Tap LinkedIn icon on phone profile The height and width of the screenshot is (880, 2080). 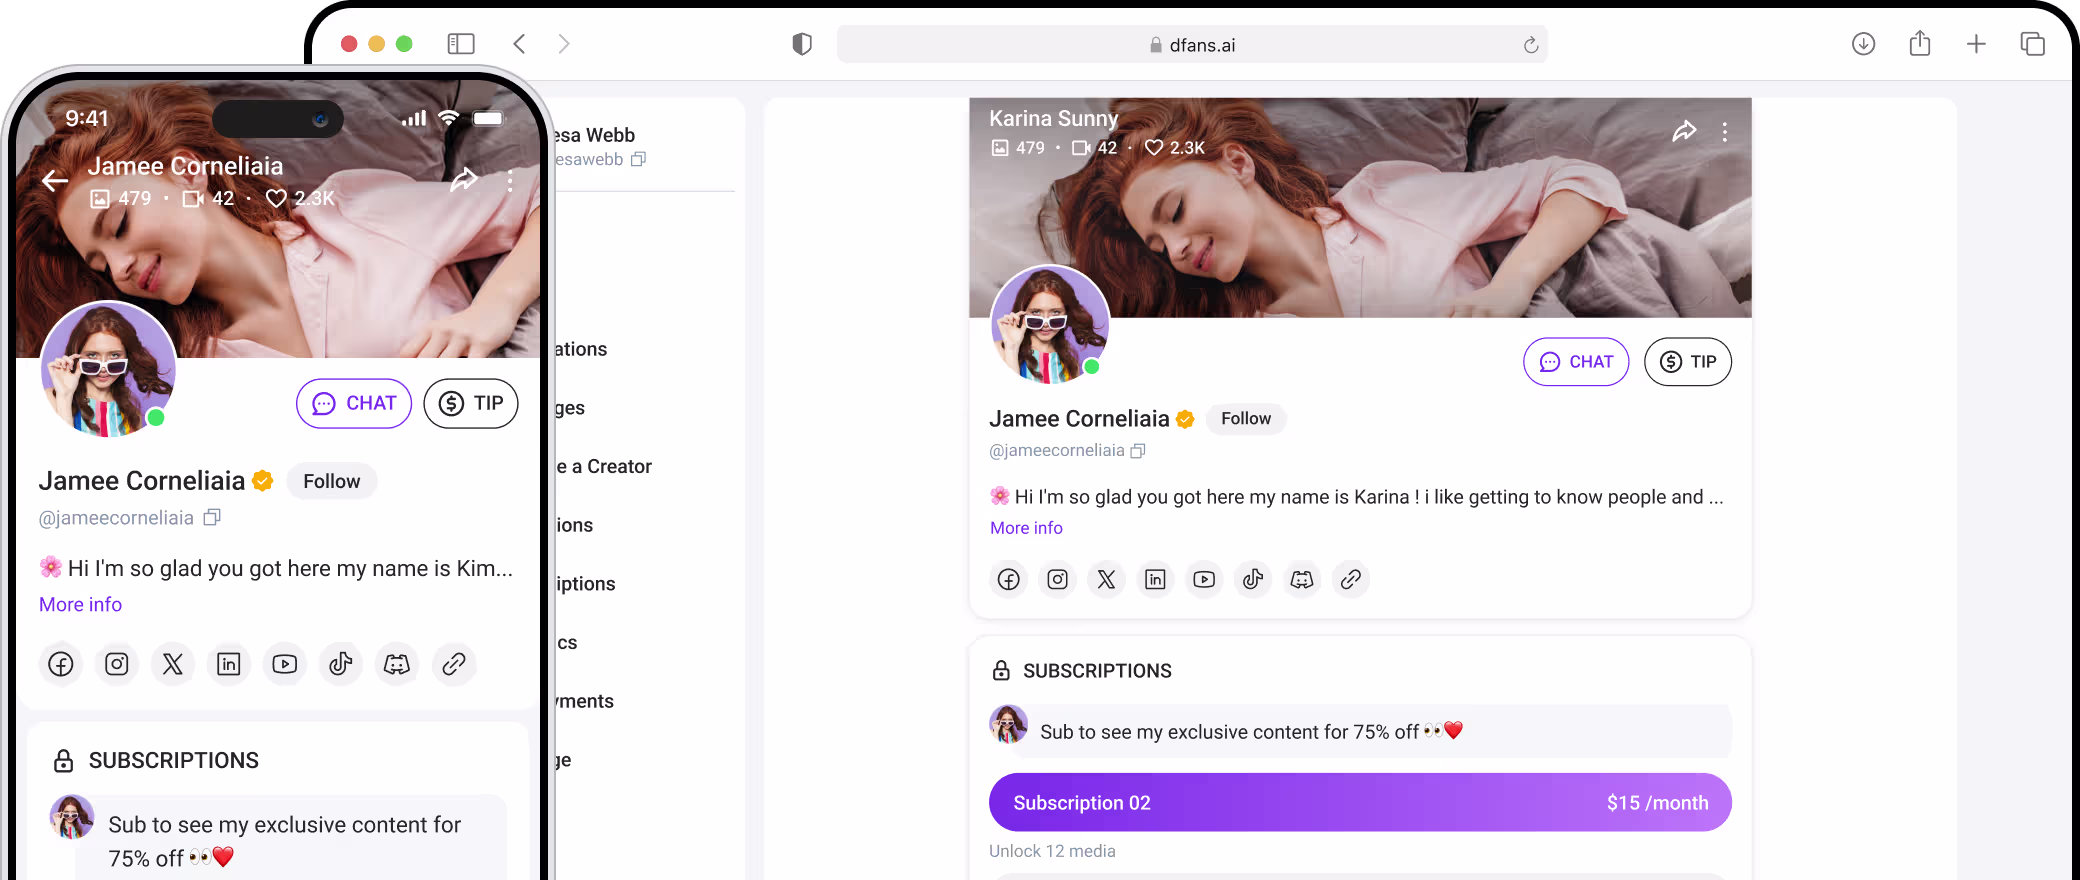[229, 664]
